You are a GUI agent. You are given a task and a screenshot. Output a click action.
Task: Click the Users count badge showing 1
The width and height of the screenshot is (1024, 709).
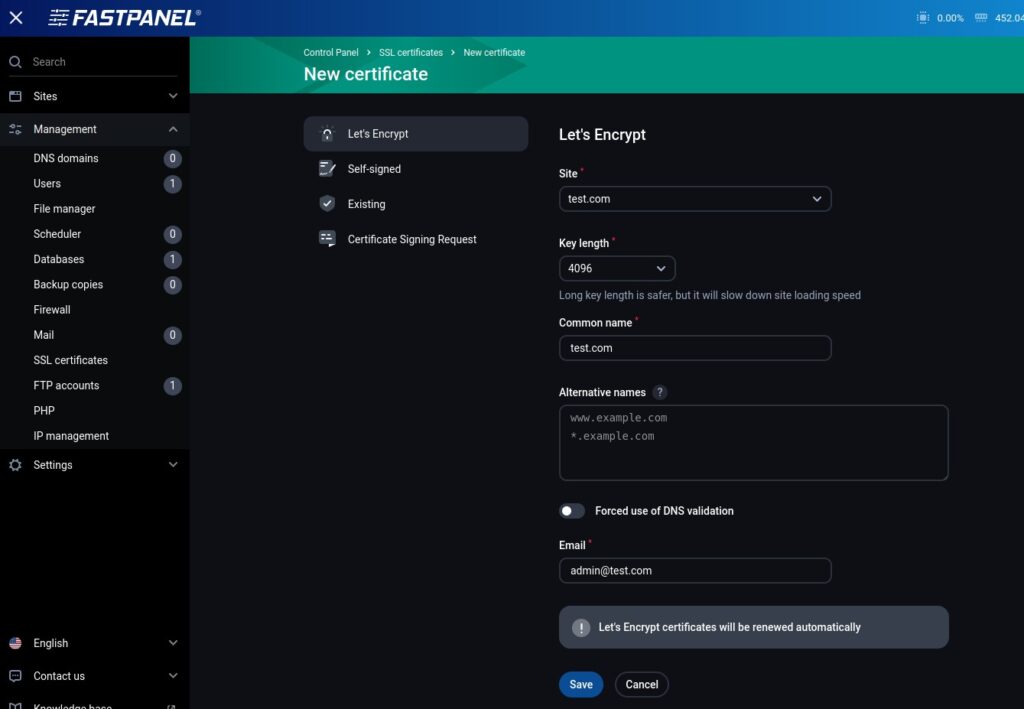pos(172,183)
